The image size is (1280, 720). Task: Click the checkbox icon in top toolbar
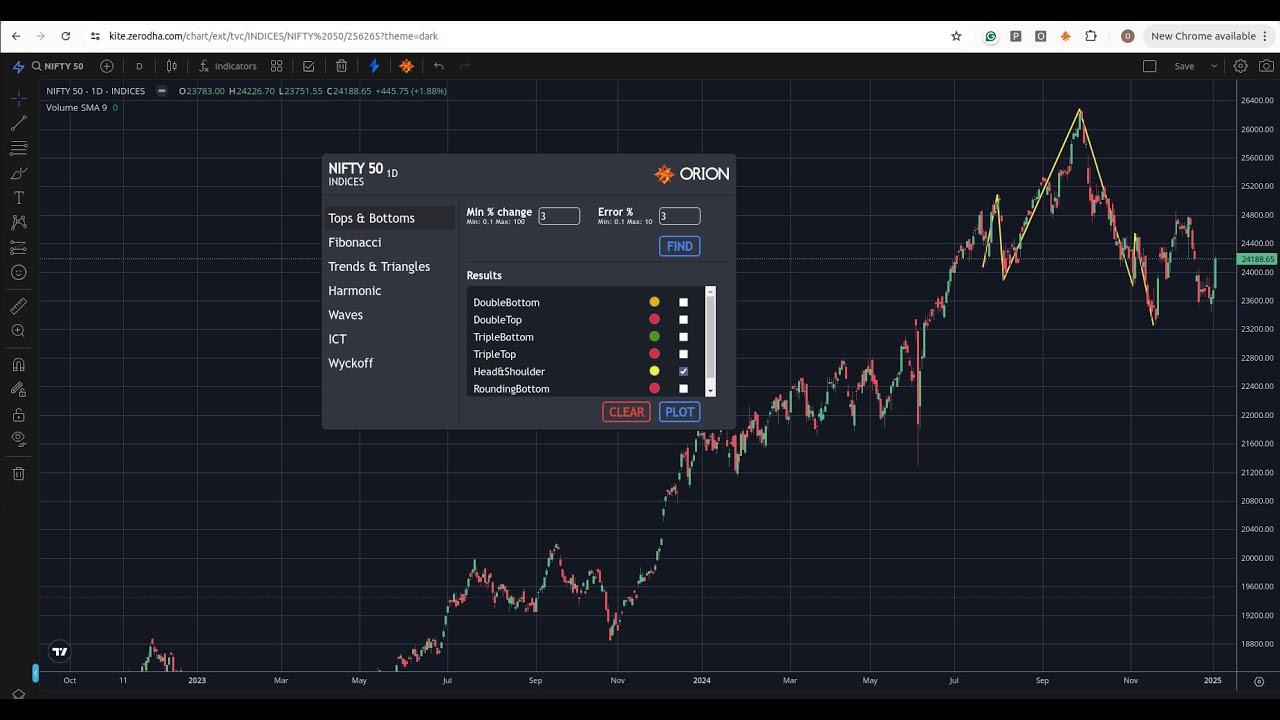[x=309, y=66]
